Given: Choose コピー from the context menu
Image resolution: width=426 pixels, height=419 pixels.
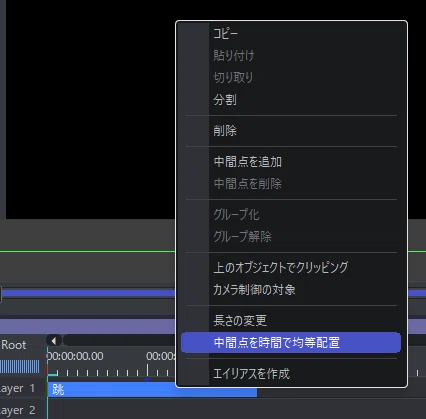Looking at the screenshot, I should coord(291,34).
